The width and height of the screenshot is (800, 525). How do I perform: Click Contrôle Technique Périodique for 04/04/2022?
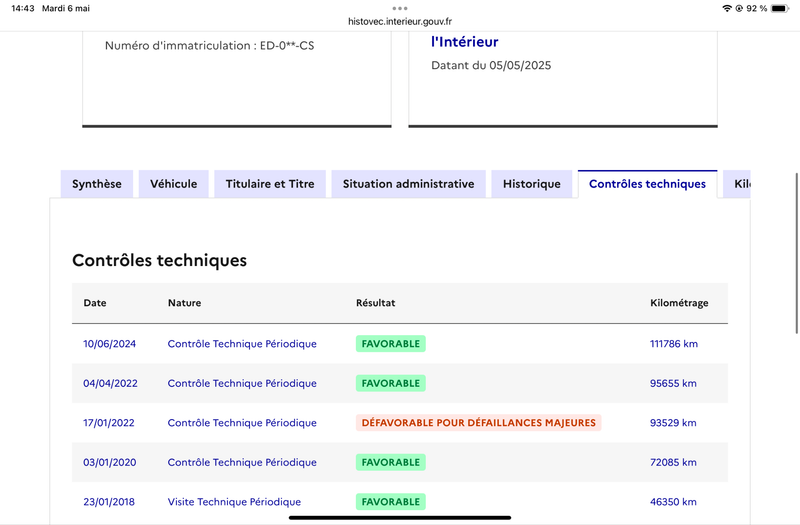click(x=242, y=383)
